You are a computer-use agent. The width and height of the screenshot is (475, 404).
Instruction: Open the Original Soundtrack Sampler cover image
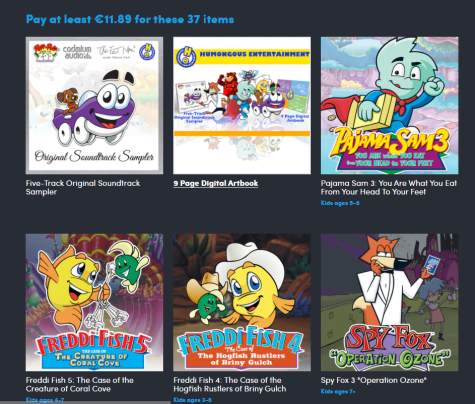pyautogui.click(x=94, y=105)
